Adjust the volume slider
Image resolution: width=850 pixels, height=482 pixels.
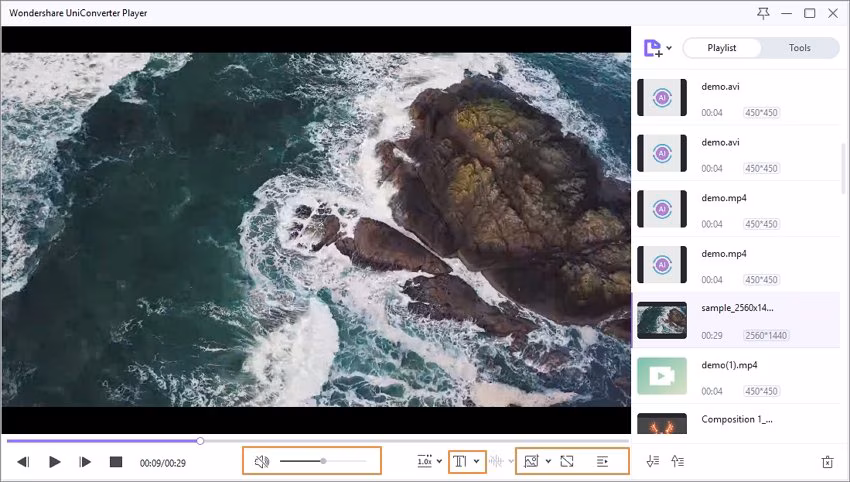click(323, 461)
